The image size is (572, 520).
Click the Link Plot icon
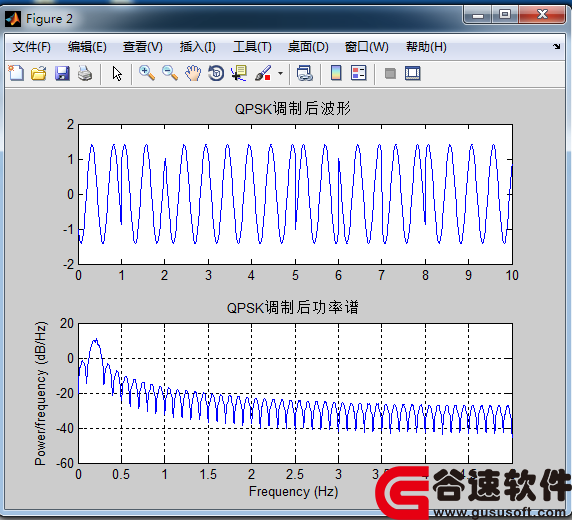click(x=305, y=73)
